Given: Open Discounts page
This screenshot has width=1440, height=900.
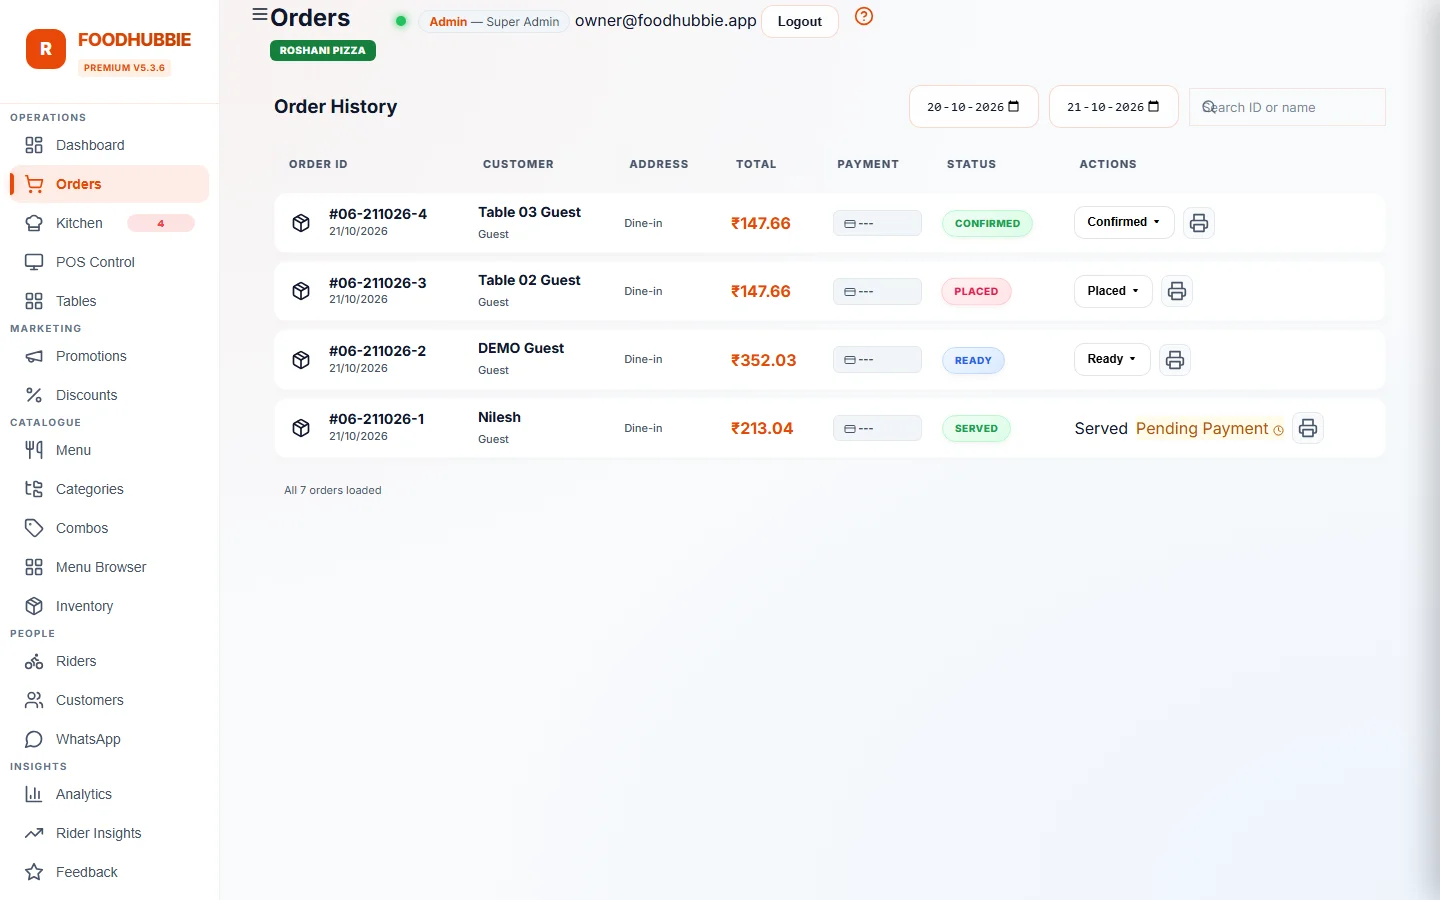Looking at the screenshot, I should coord(109,395).
